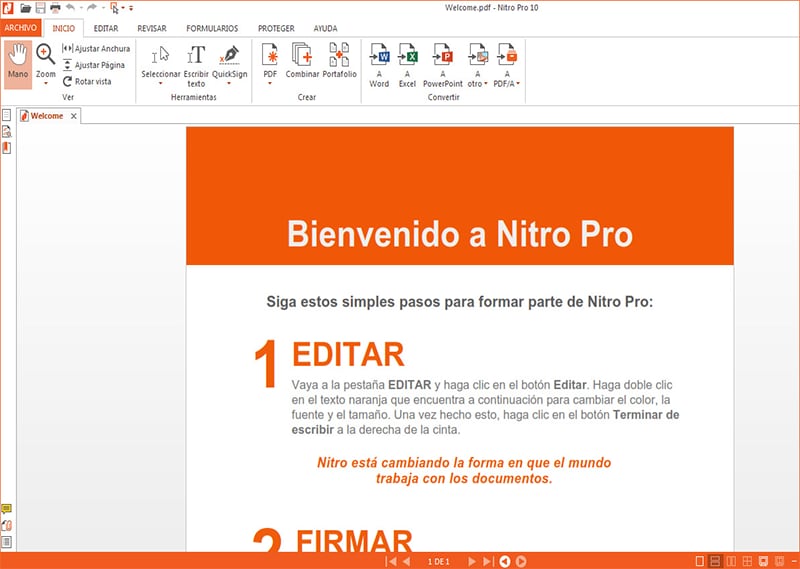Toggle continuous page view layout
Screen dimensions: 800x569
click(x=714, y=561)
